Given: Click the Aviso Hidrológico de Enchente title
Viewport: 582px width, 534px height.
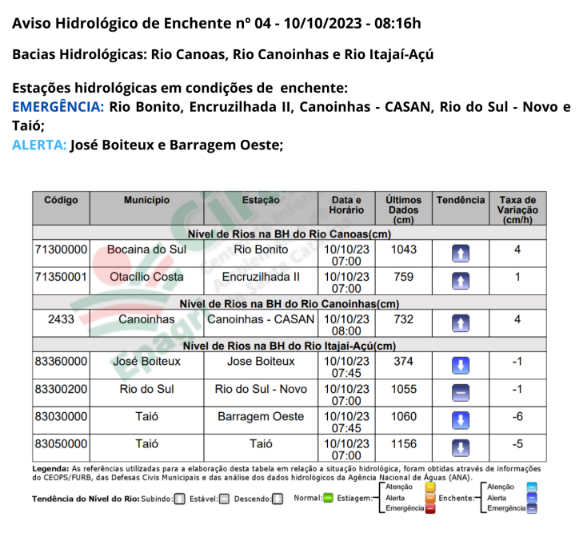Looking at the screenshot, I should point(217,23).
